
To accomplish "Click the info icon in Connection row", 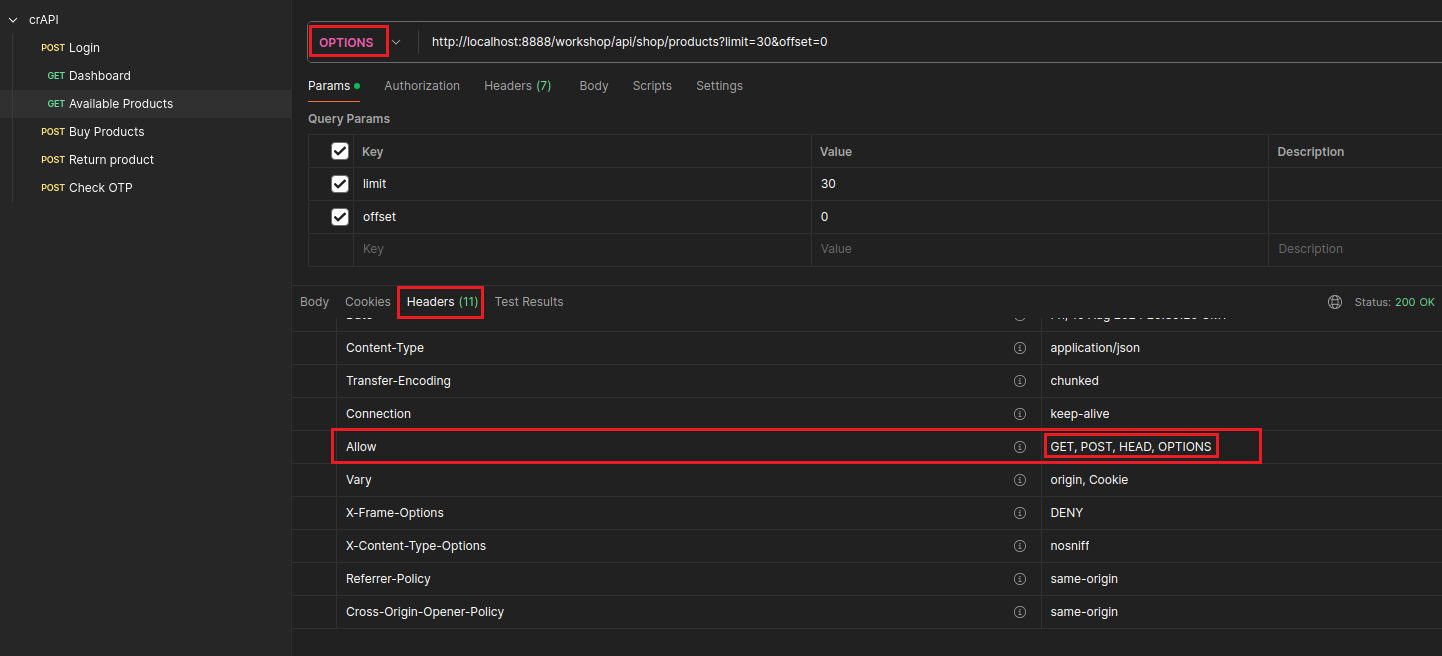I will (1020, 414).
